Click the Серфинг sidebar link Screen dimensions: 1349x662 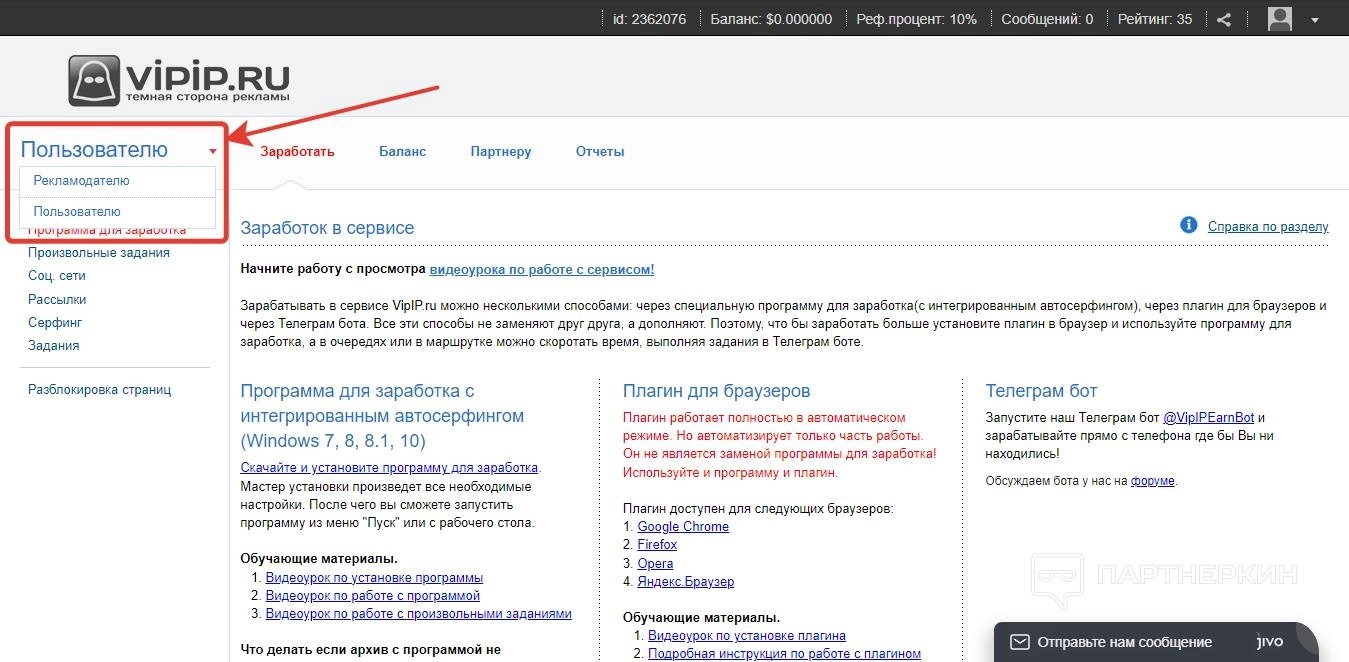point(55,323)
